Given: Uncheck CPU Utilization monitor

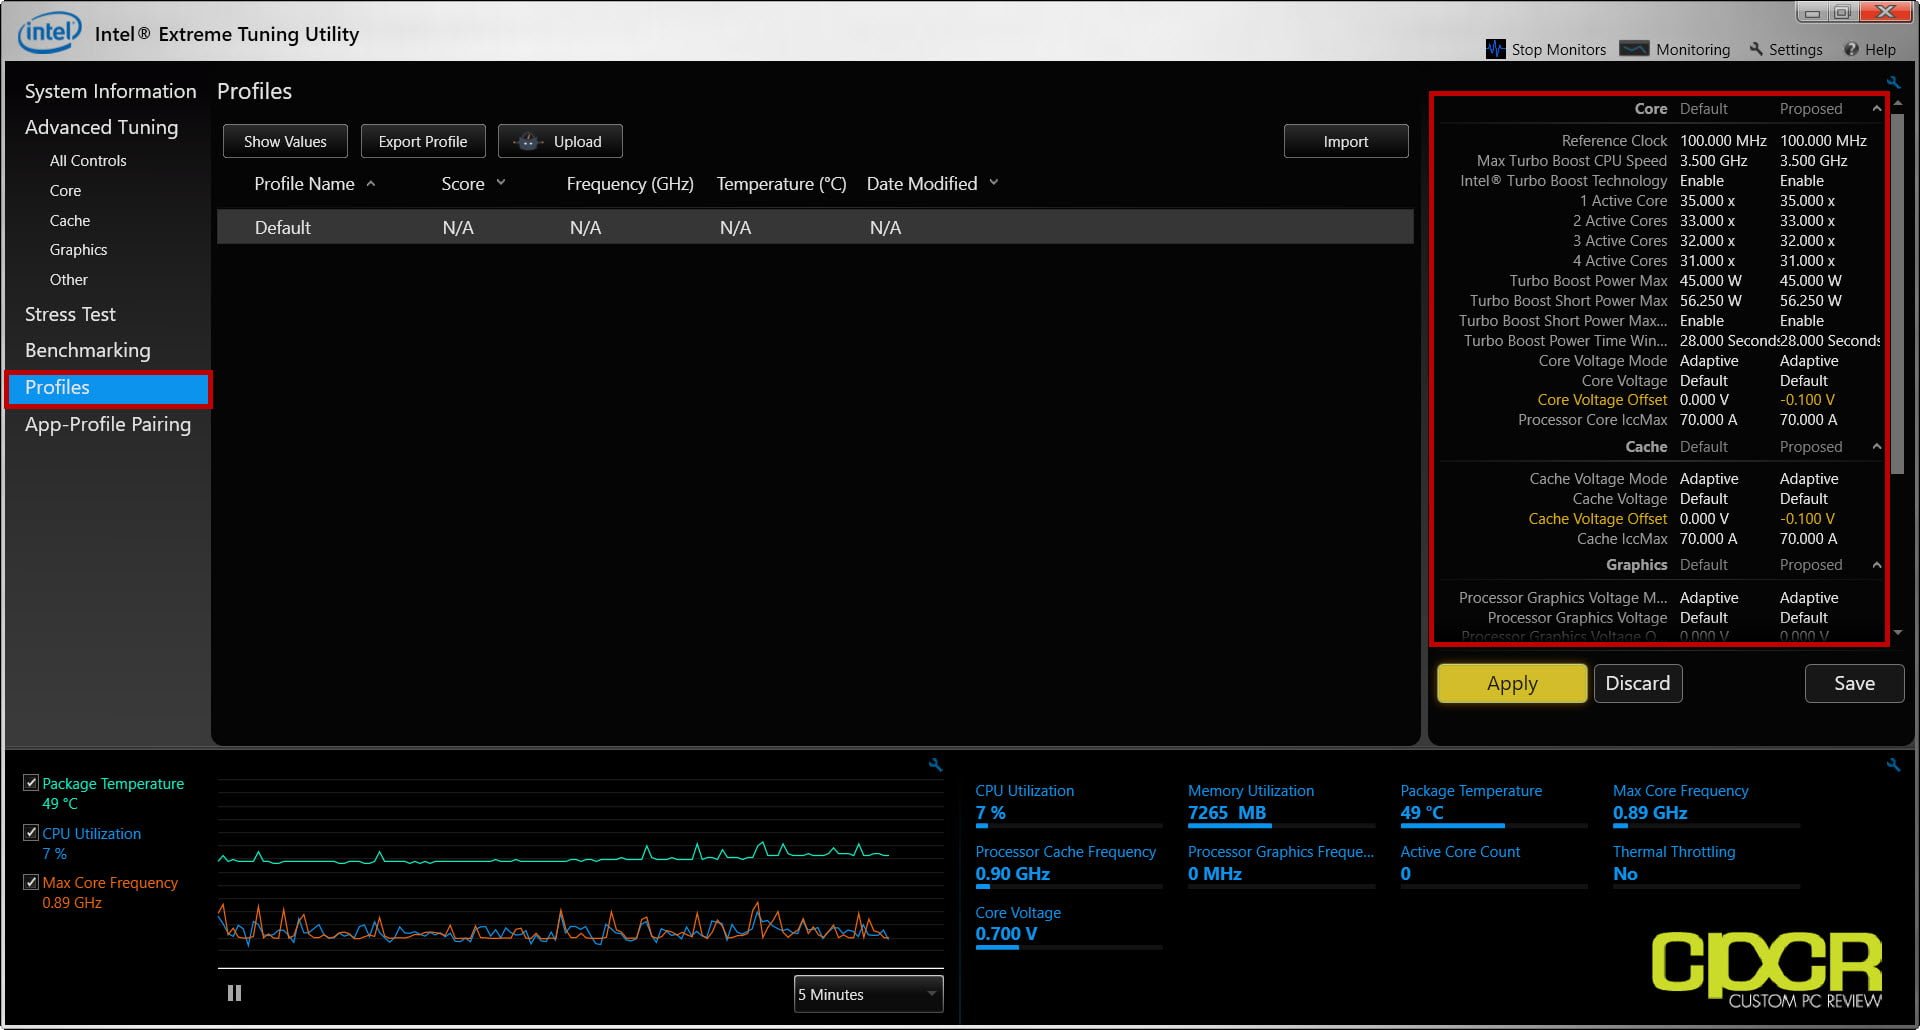Looking at the screenshot, I should point(31,832).
